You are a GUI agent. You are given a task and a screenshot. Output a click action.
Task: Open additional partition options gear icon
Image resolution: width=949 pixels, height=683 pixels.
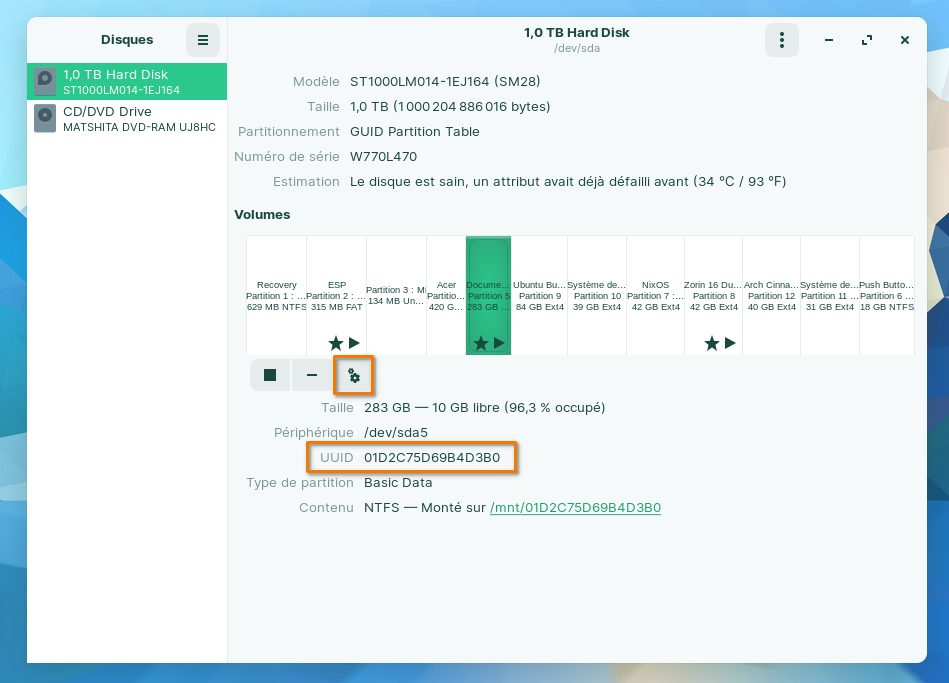354,376
